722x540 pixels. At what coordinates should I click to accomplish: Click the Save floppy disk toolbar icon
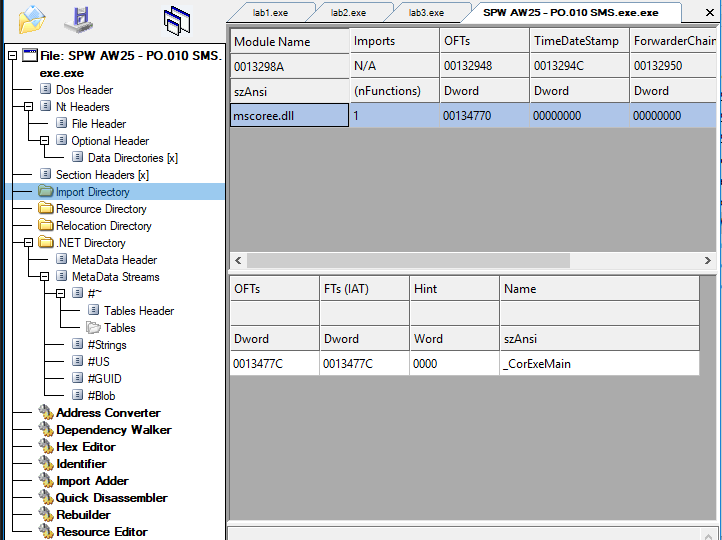coord(79,20)
